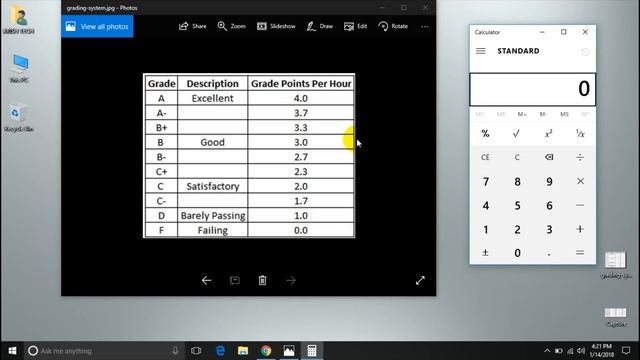This screenshot has width=640, height=360.
Task: Click digit 4 on Calculator
Action: [x=485, y=205]
